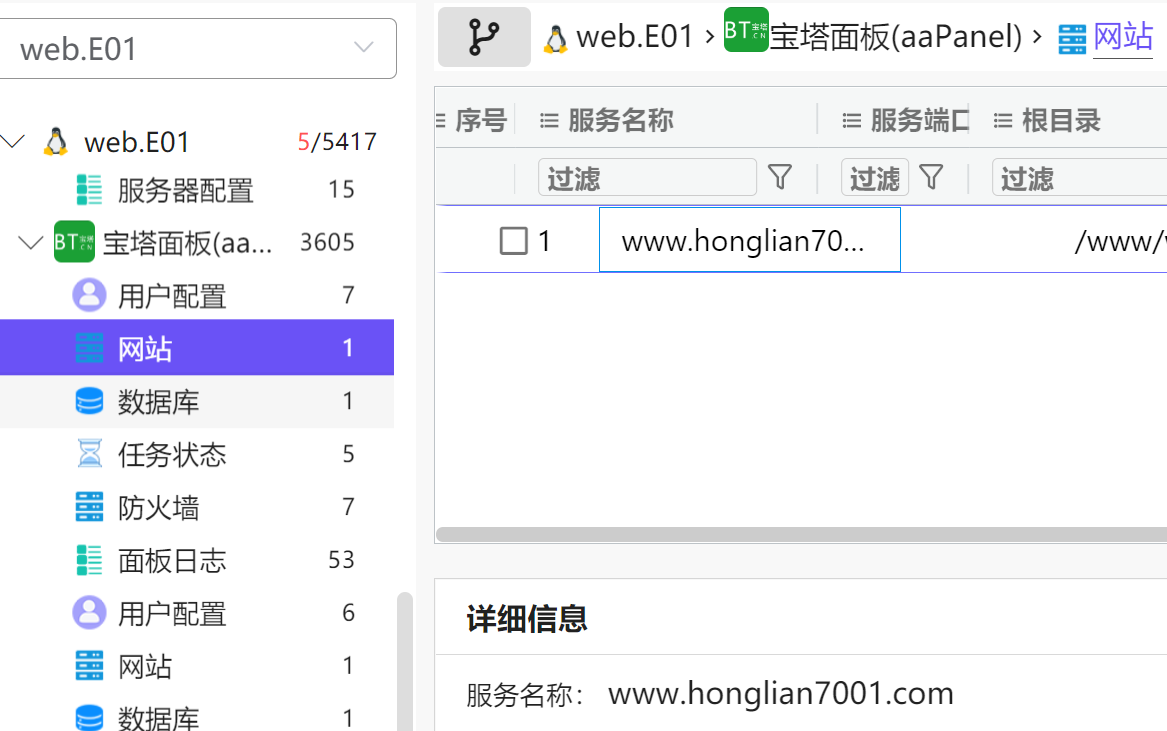
Task: Select the first user configuration item with 7 entries
Action: (x=171, y=296)
